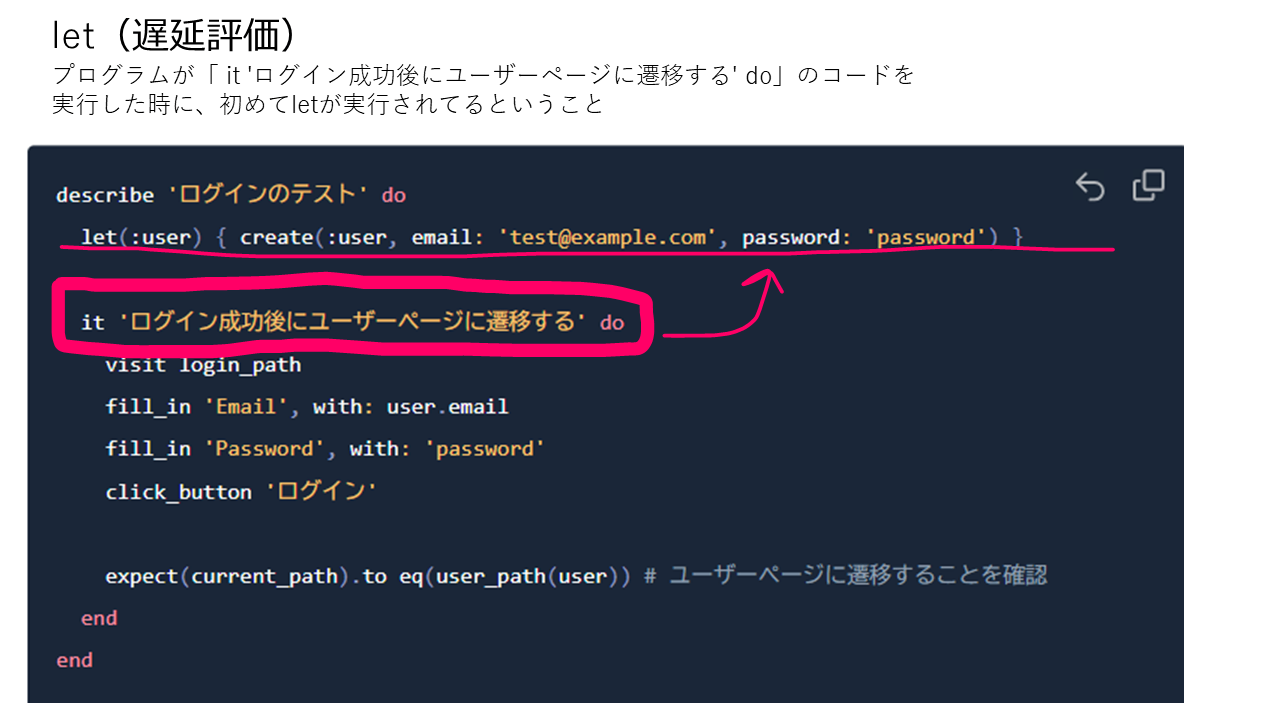Click the 'let(:user)' code line
This screenshot has width=1280, height=720.
click(552, 237)
